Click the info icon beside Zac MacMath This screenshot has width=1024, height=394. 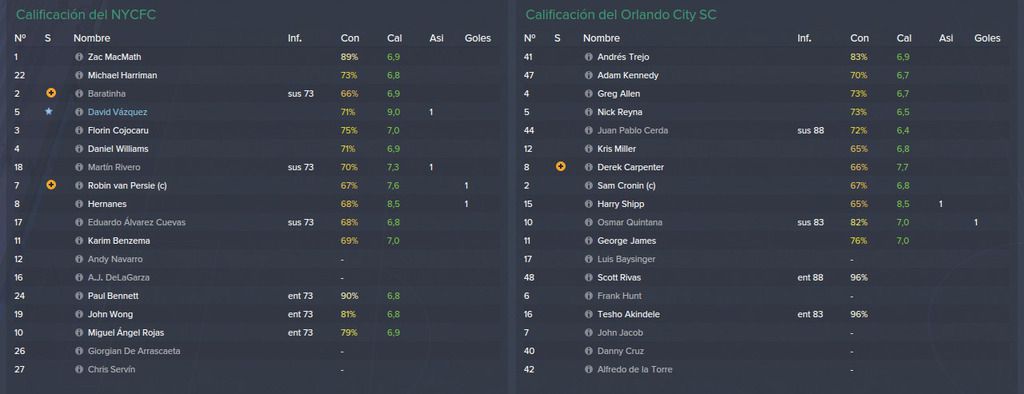tap(79, 57)
